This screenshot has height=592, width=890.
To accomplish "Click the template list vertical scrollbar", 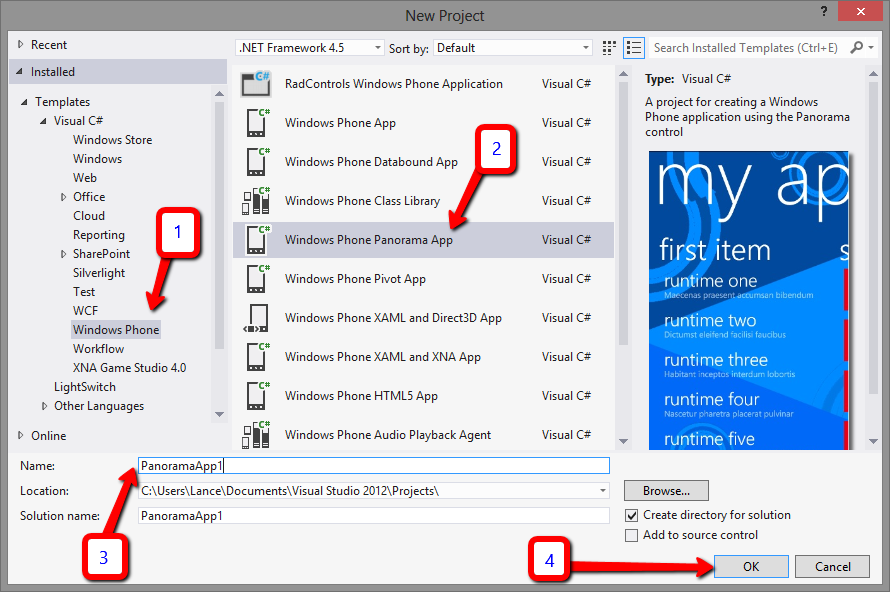I will pyautogui.click(x=624, y=250).
